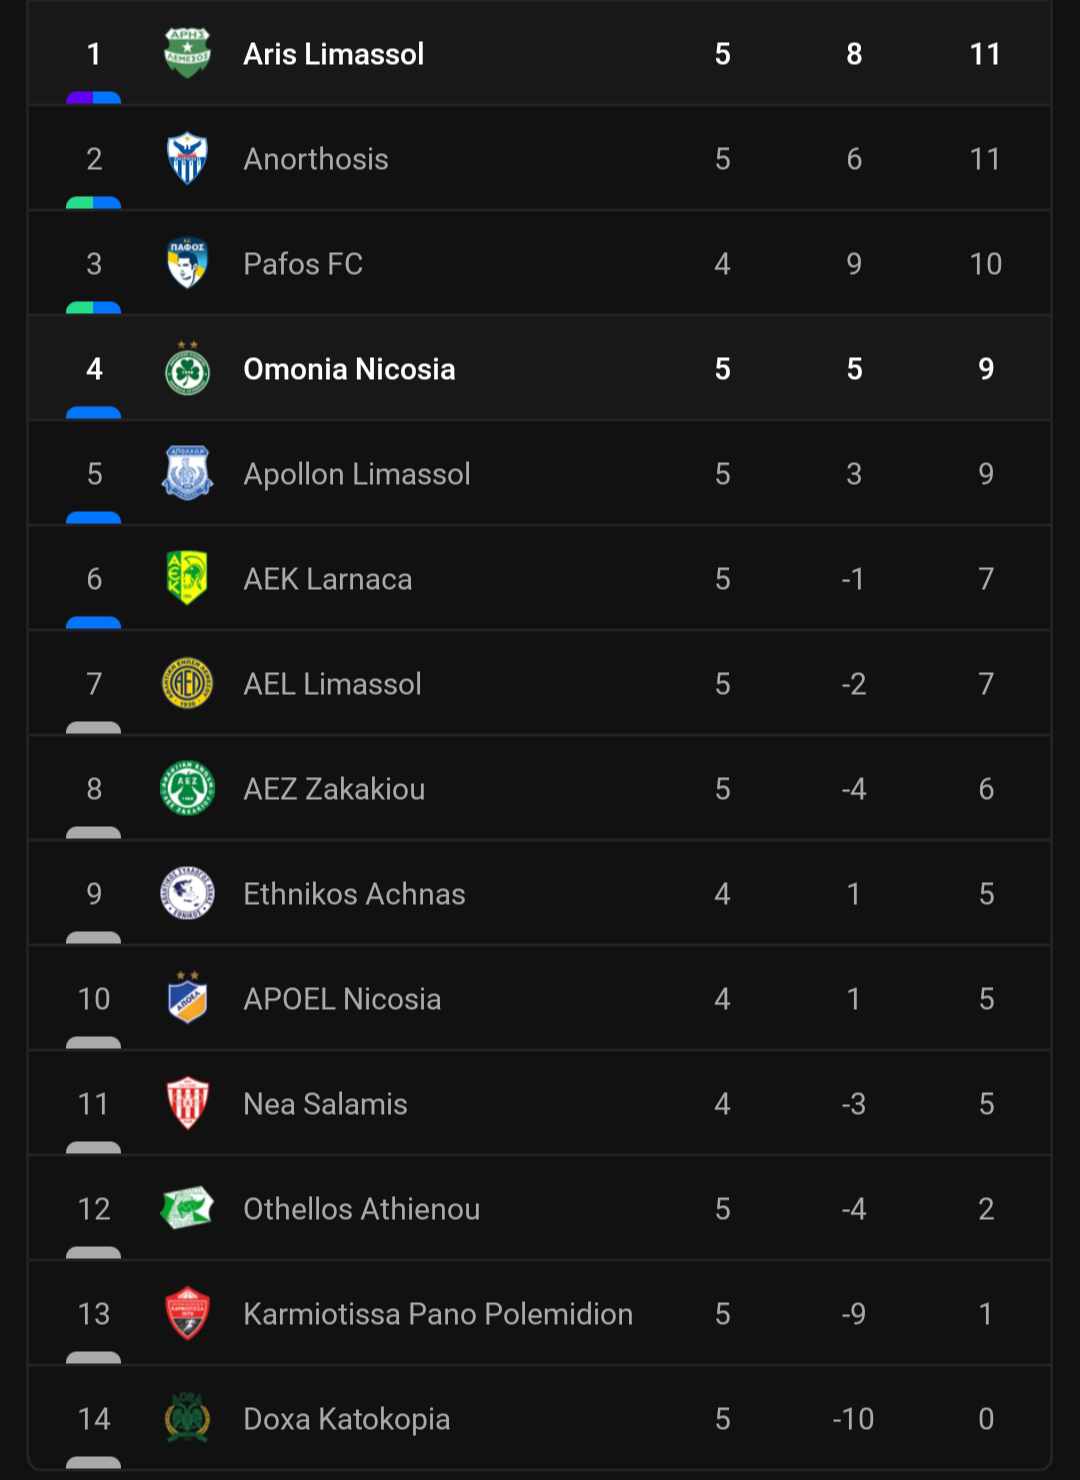Click the Nea Salamis red-striped crest

coord(187,1103)
